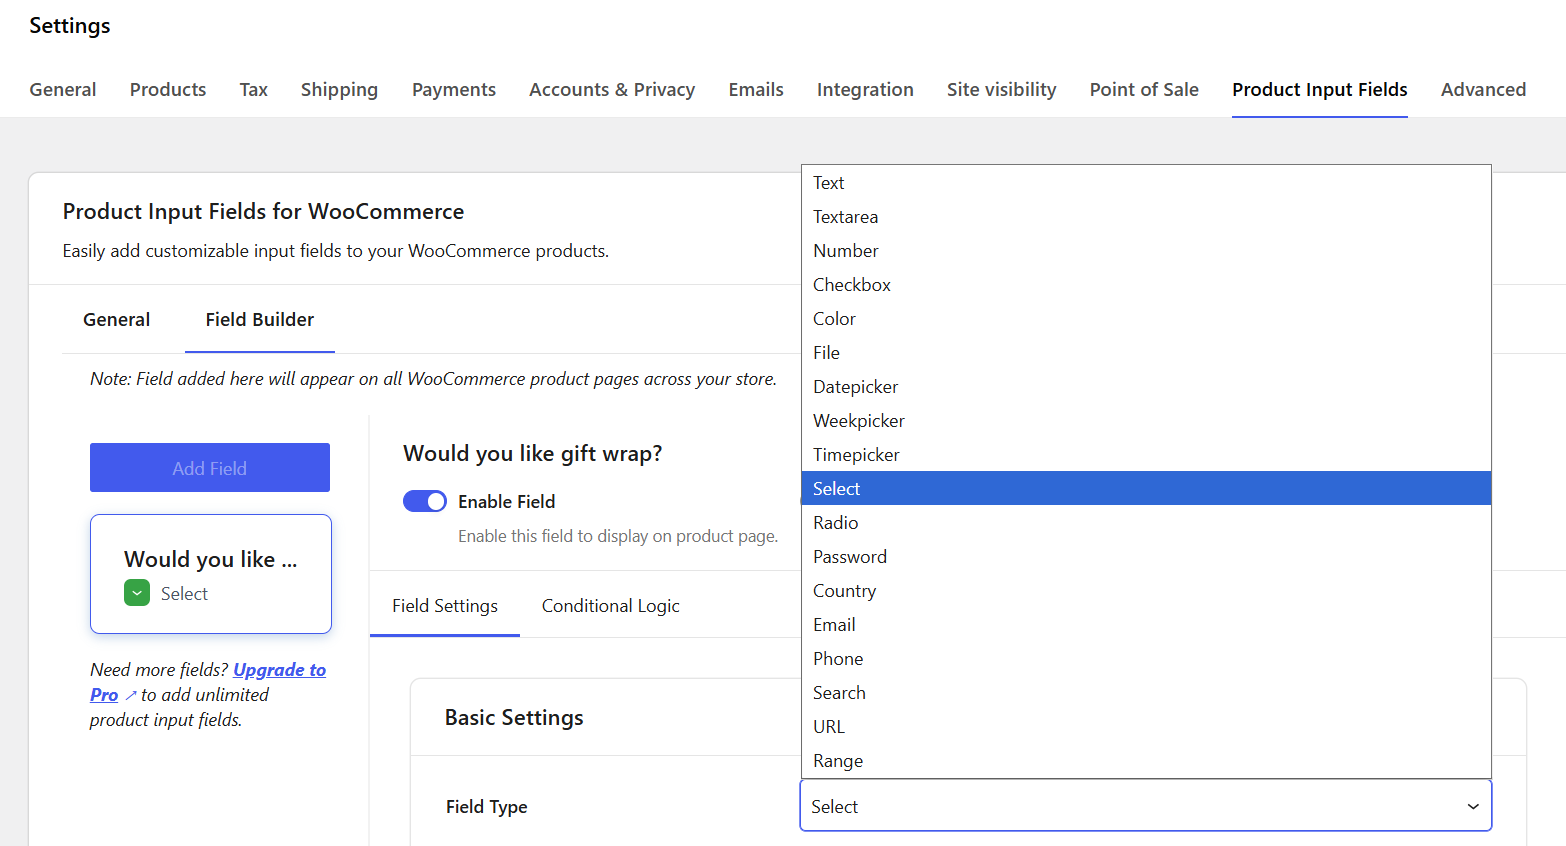Click the highlighted Select option

click(1146, 489)
